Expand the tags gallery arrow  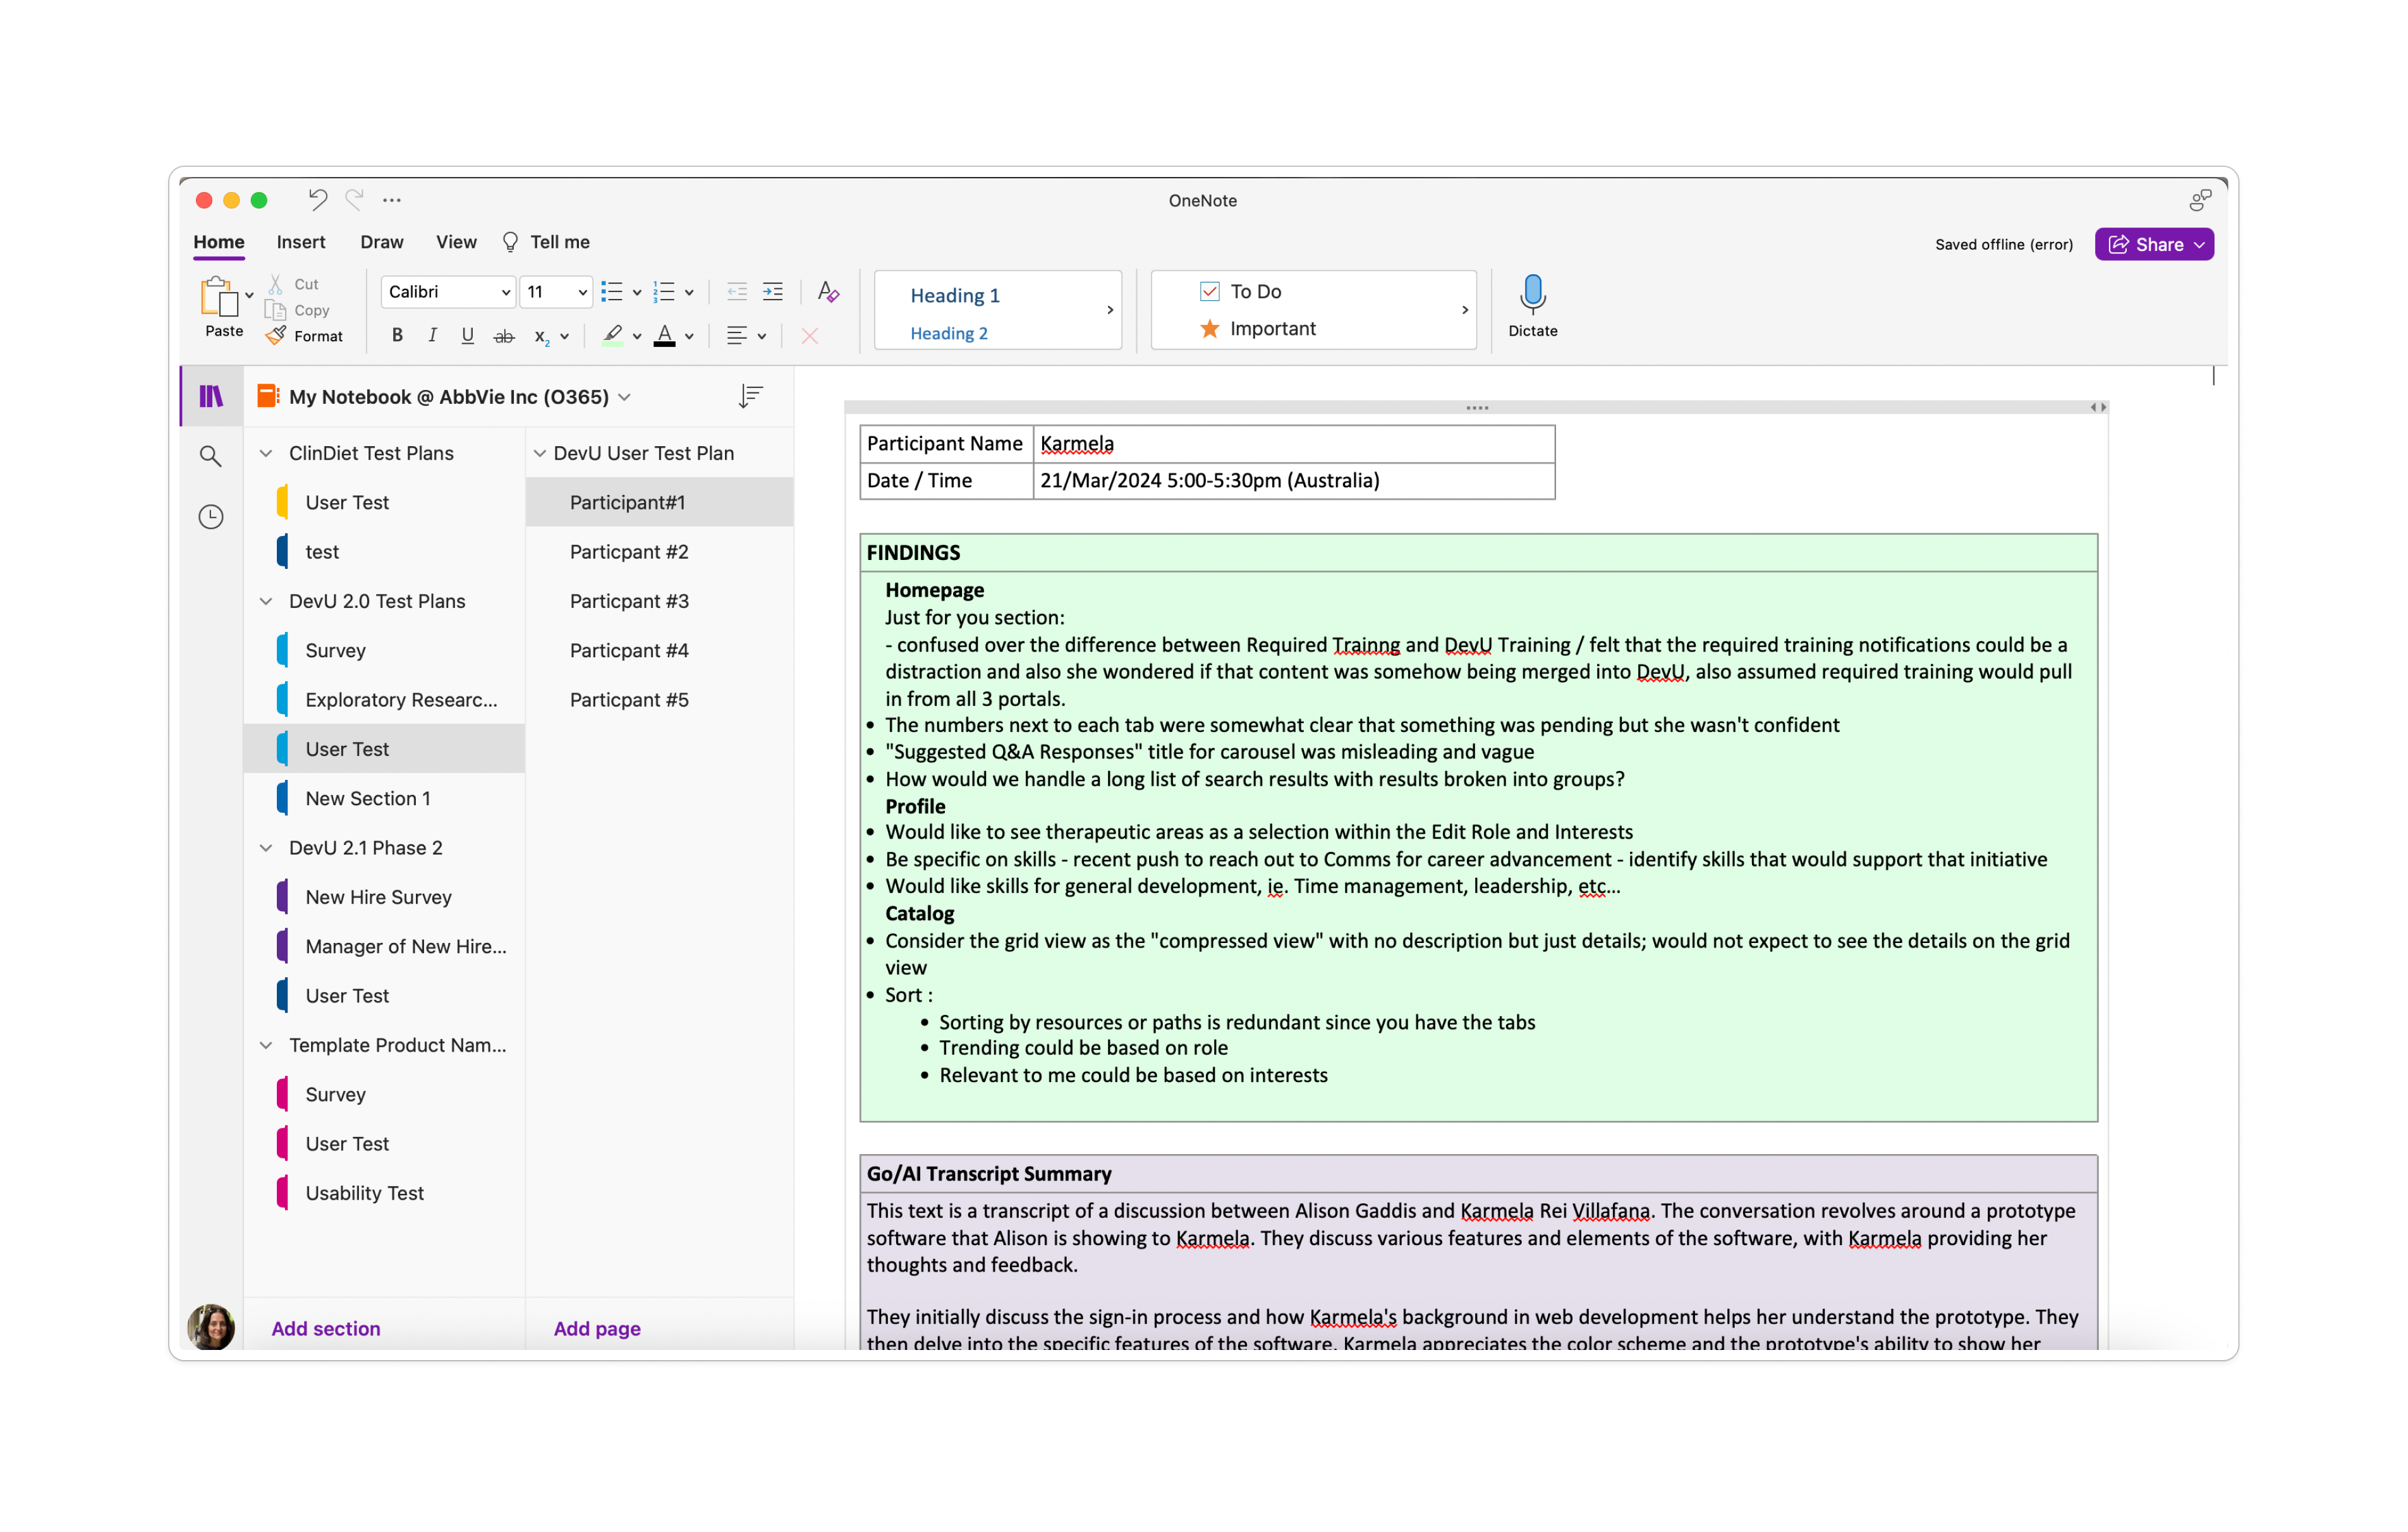(1465, 310)
